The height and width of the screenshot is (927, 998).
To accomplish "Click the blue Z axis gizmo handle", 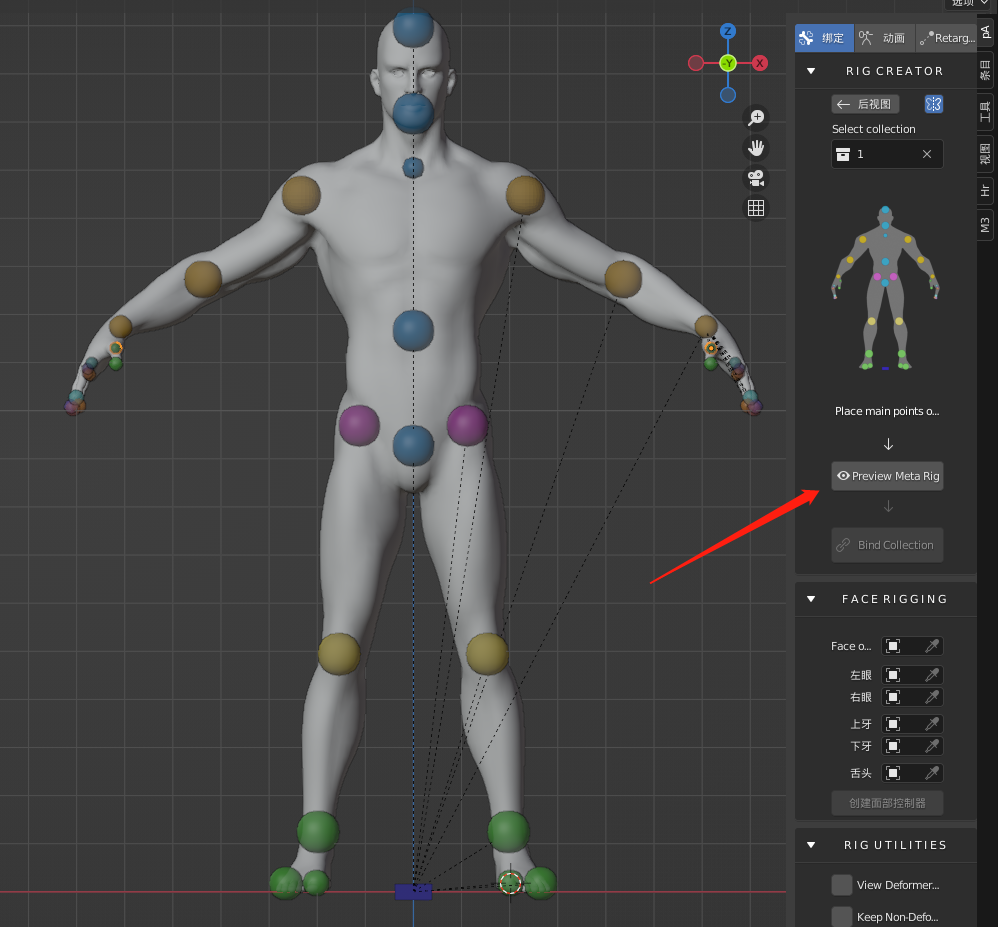I will coord(727,31).
